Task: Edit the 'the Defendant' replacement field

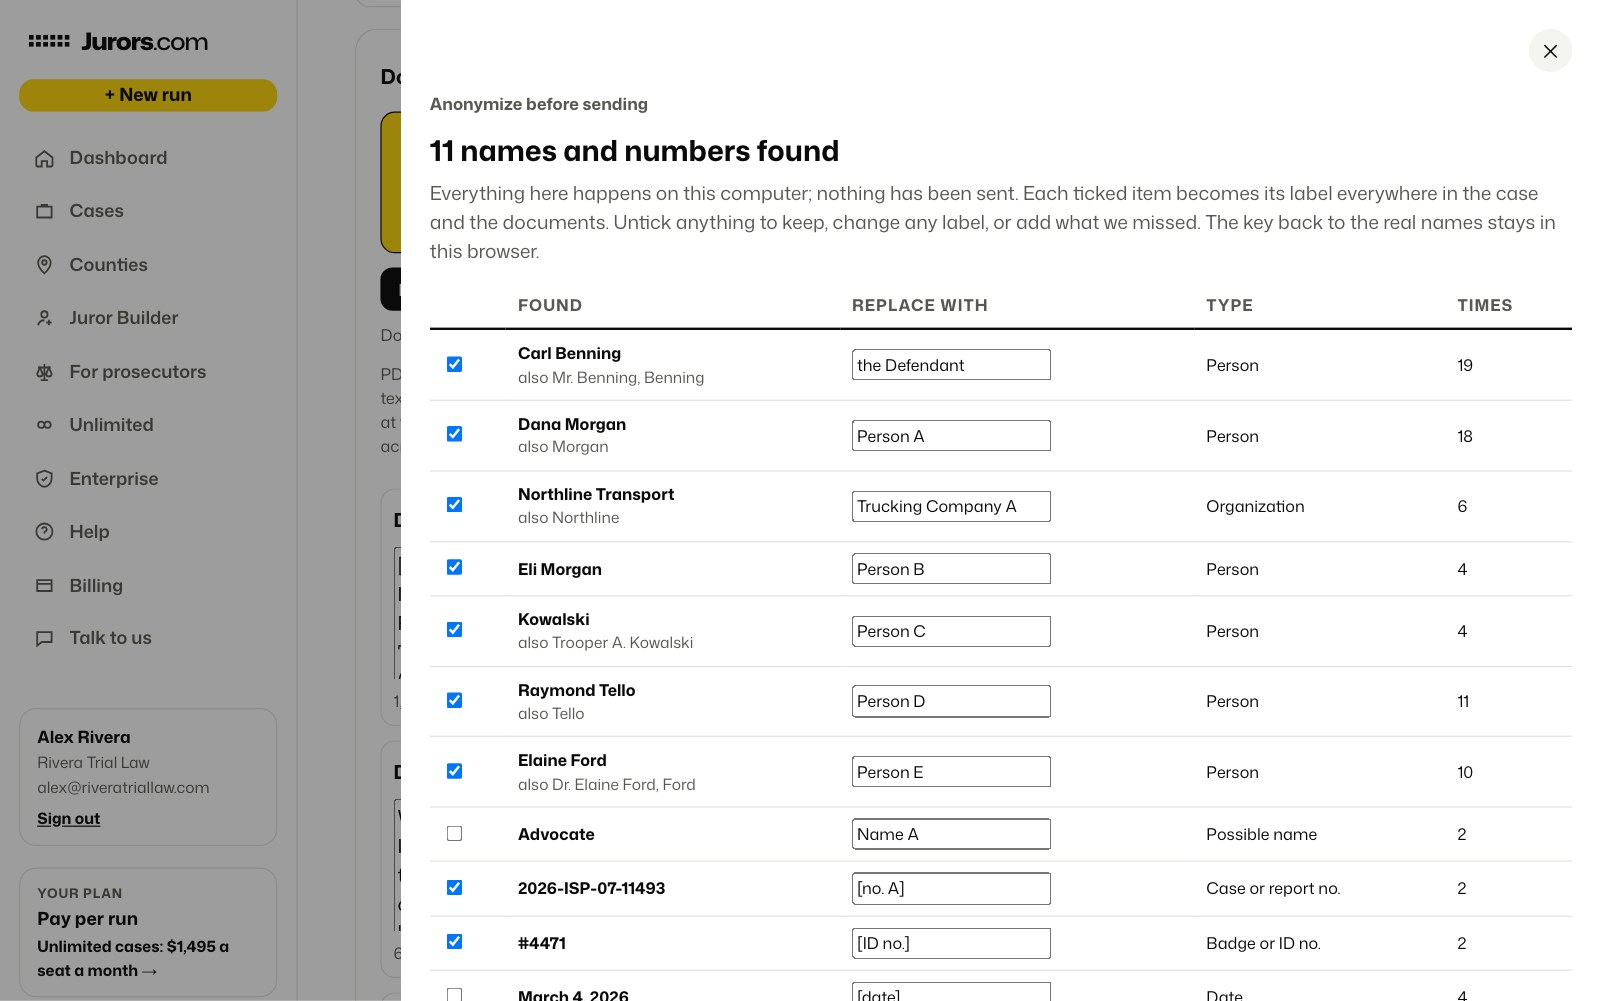Action: pos(951,365)
